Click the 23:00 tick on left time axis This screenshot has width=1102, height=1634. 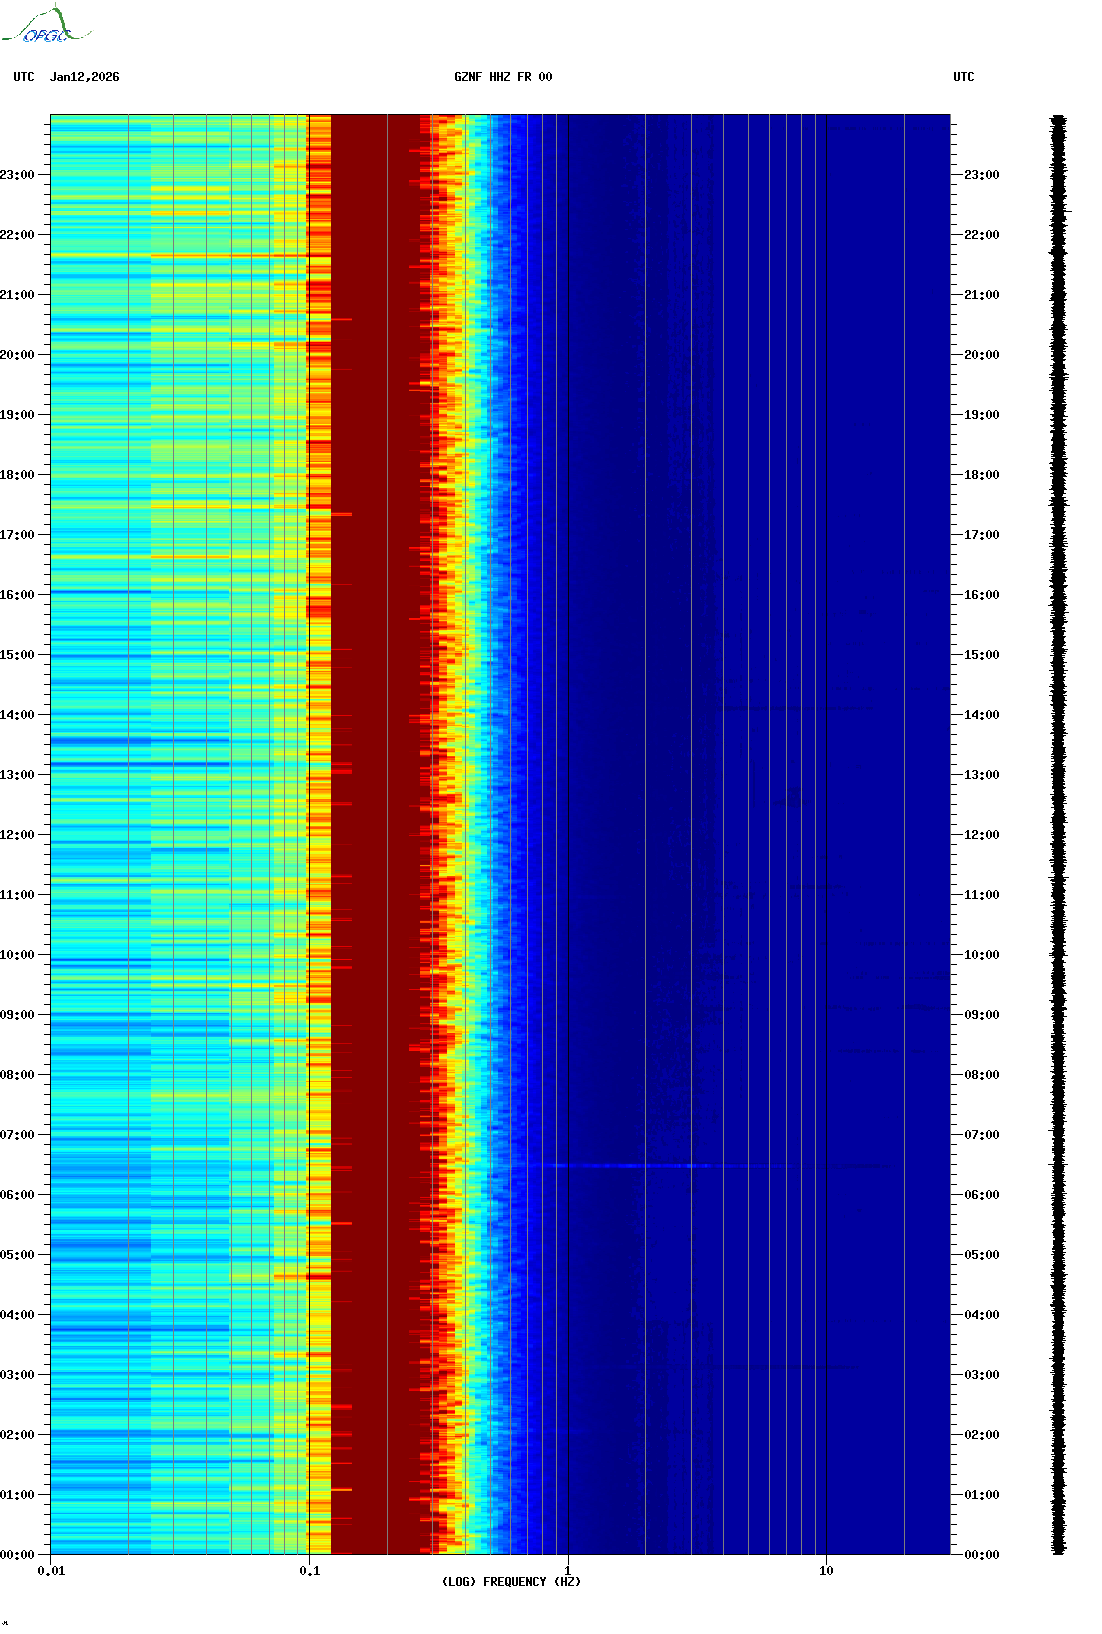coord(18,175)
